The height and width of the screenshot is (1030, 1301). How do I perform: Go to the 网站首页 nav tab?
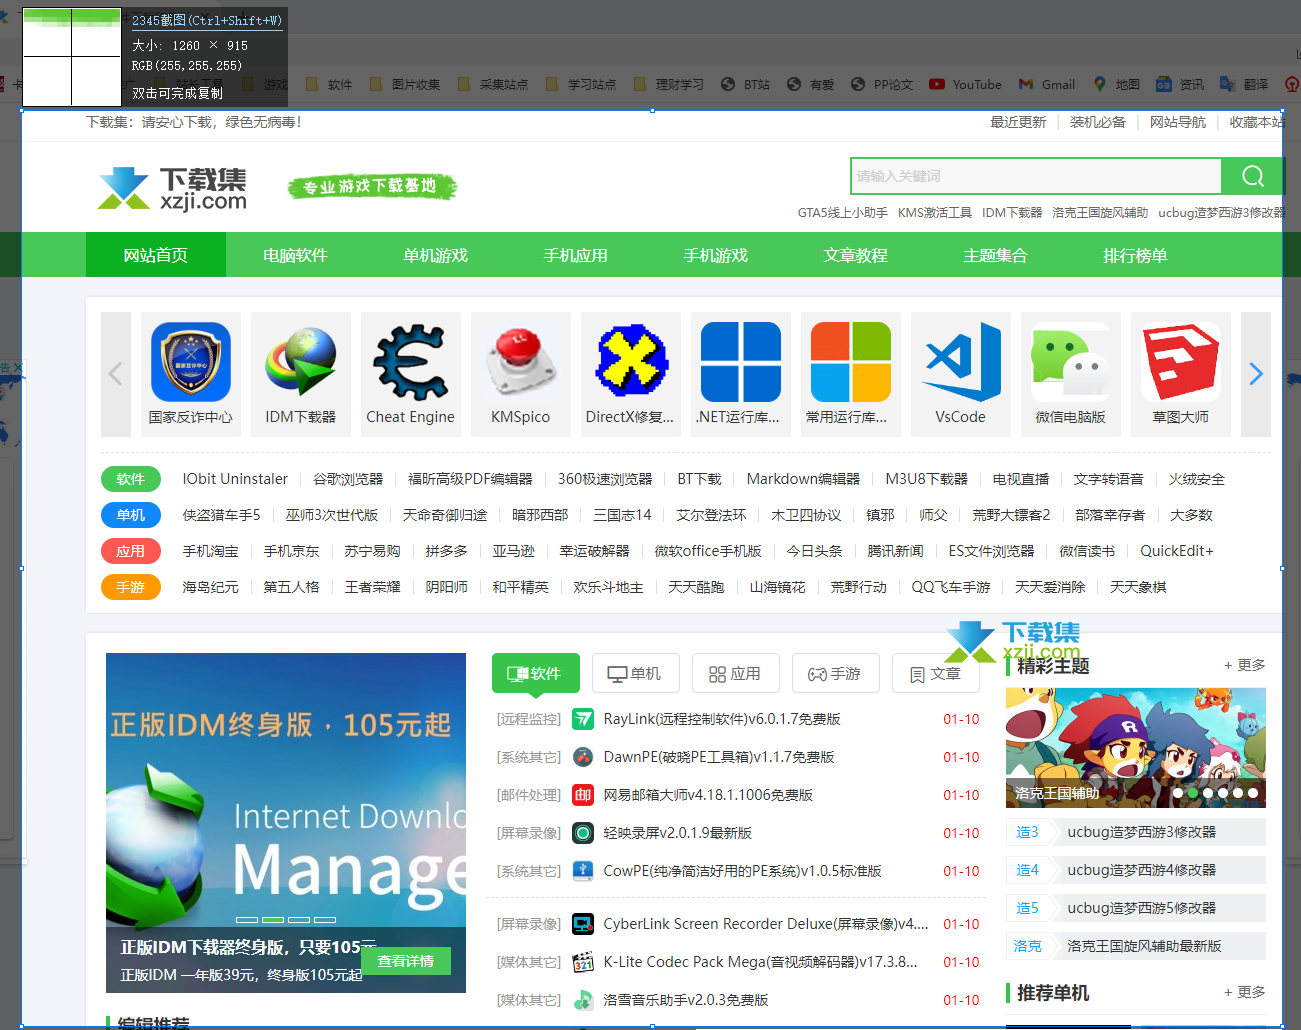click(156, 255)
